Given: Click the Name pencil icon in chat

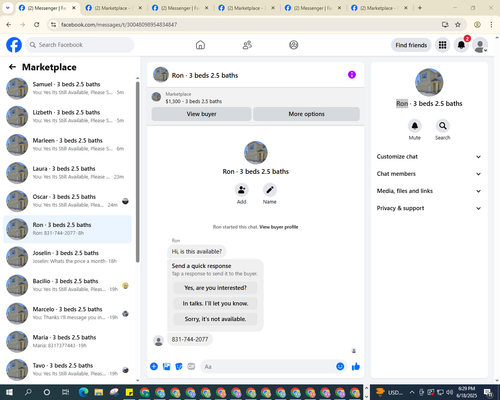Looking at the screenshot, I should tap(270, 190).
